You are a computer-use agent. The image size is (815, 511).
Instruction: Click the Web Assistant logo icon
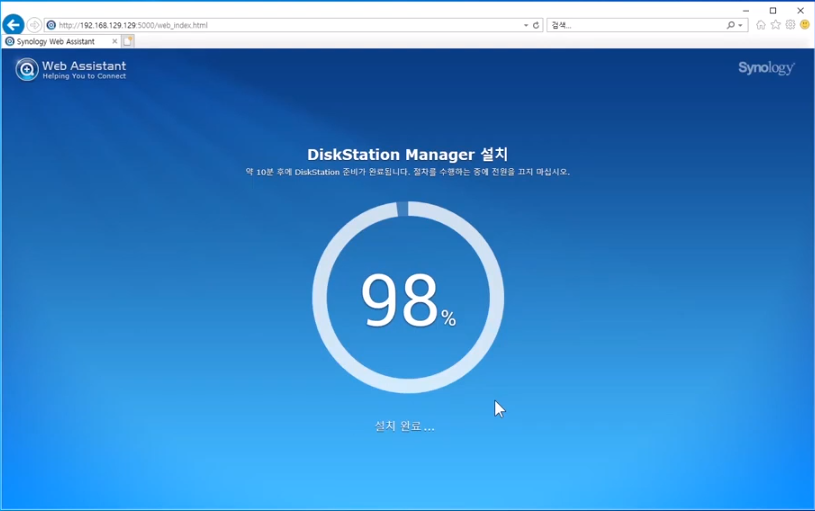tap(27, 69)
